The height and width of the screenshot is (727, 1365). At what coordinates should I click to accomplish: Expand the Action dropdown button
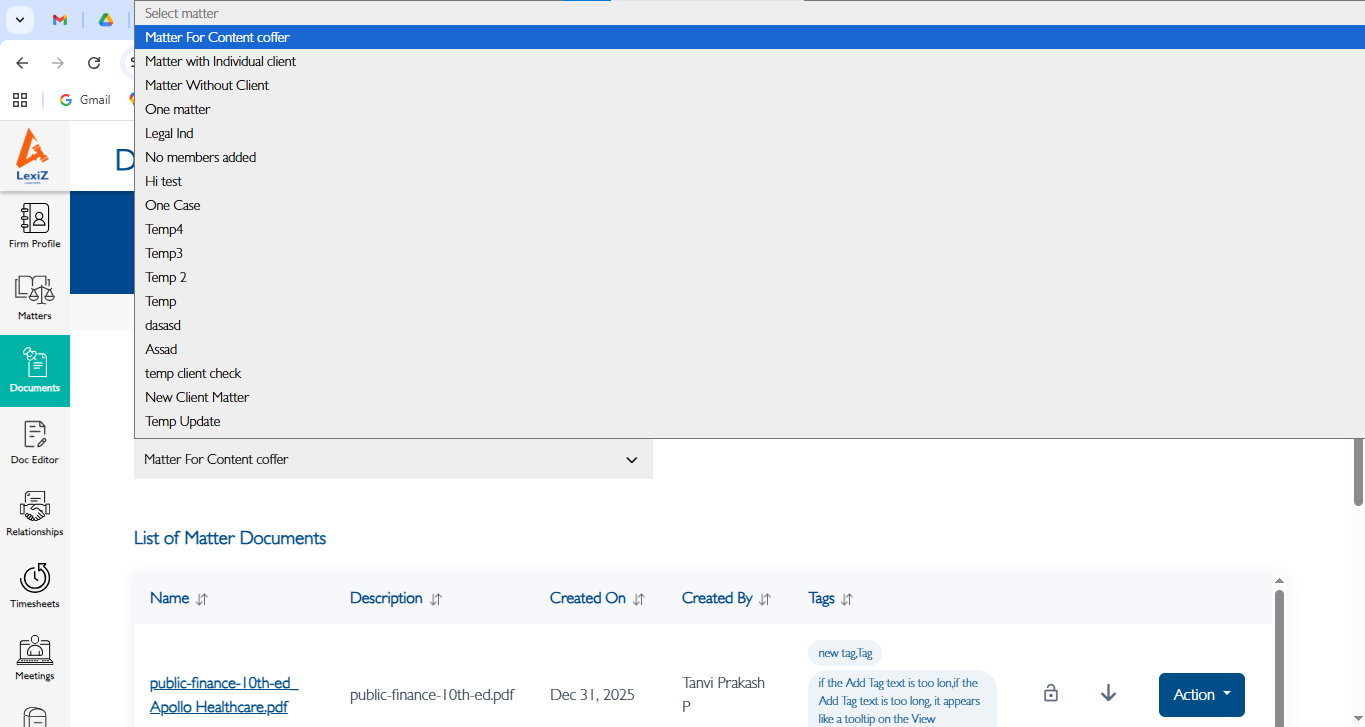pos(1201,695)
